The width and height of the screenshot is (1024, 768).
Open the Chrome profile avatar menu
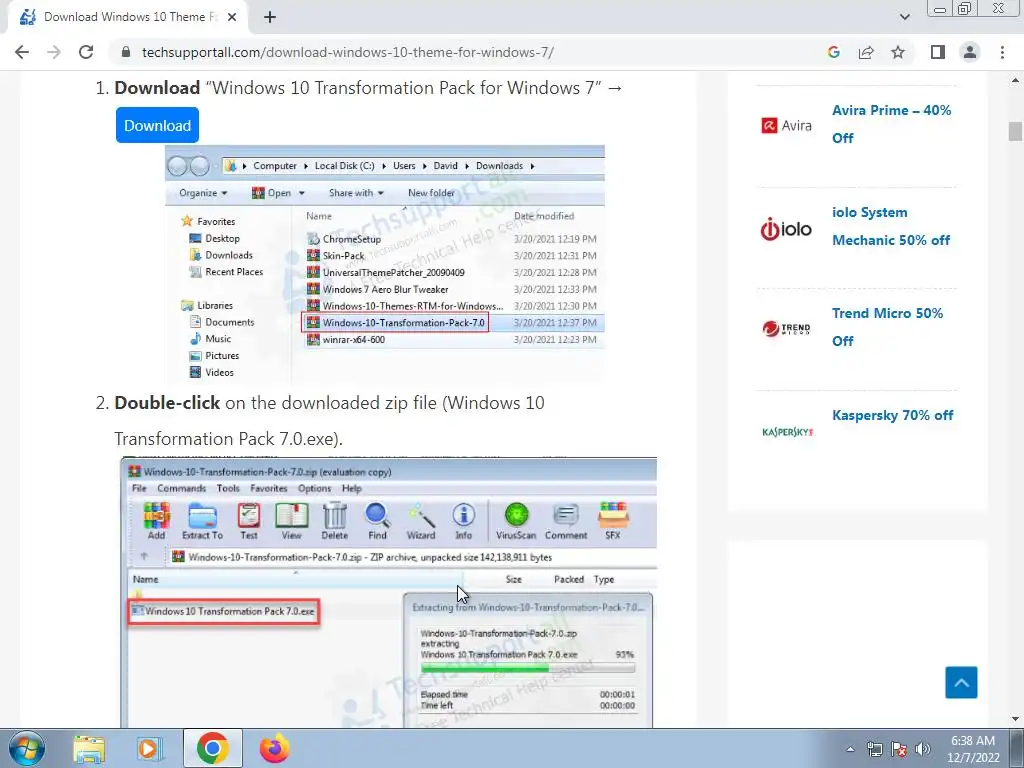(x=970, y=52)
